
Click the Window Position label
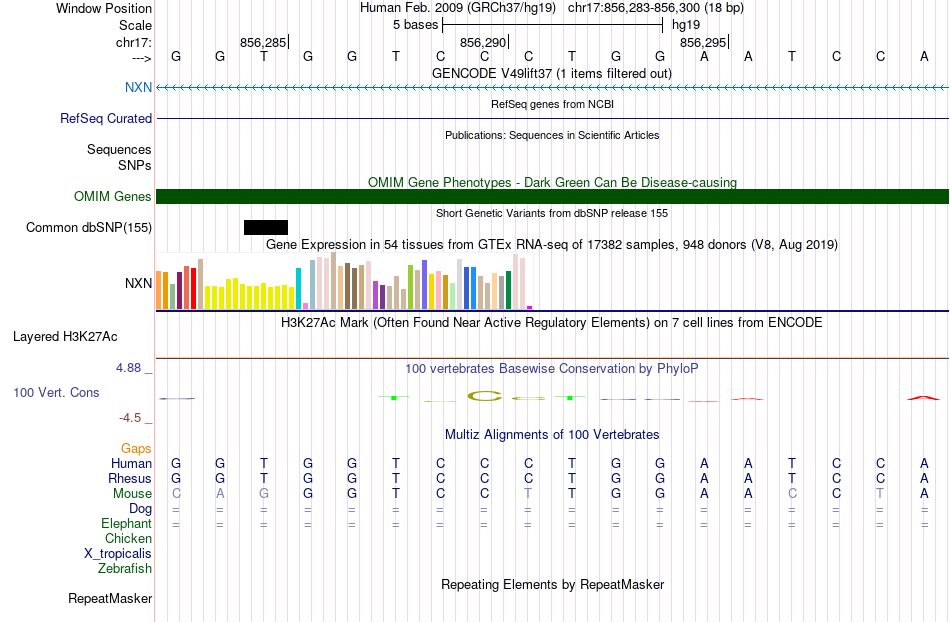(104, 8)
